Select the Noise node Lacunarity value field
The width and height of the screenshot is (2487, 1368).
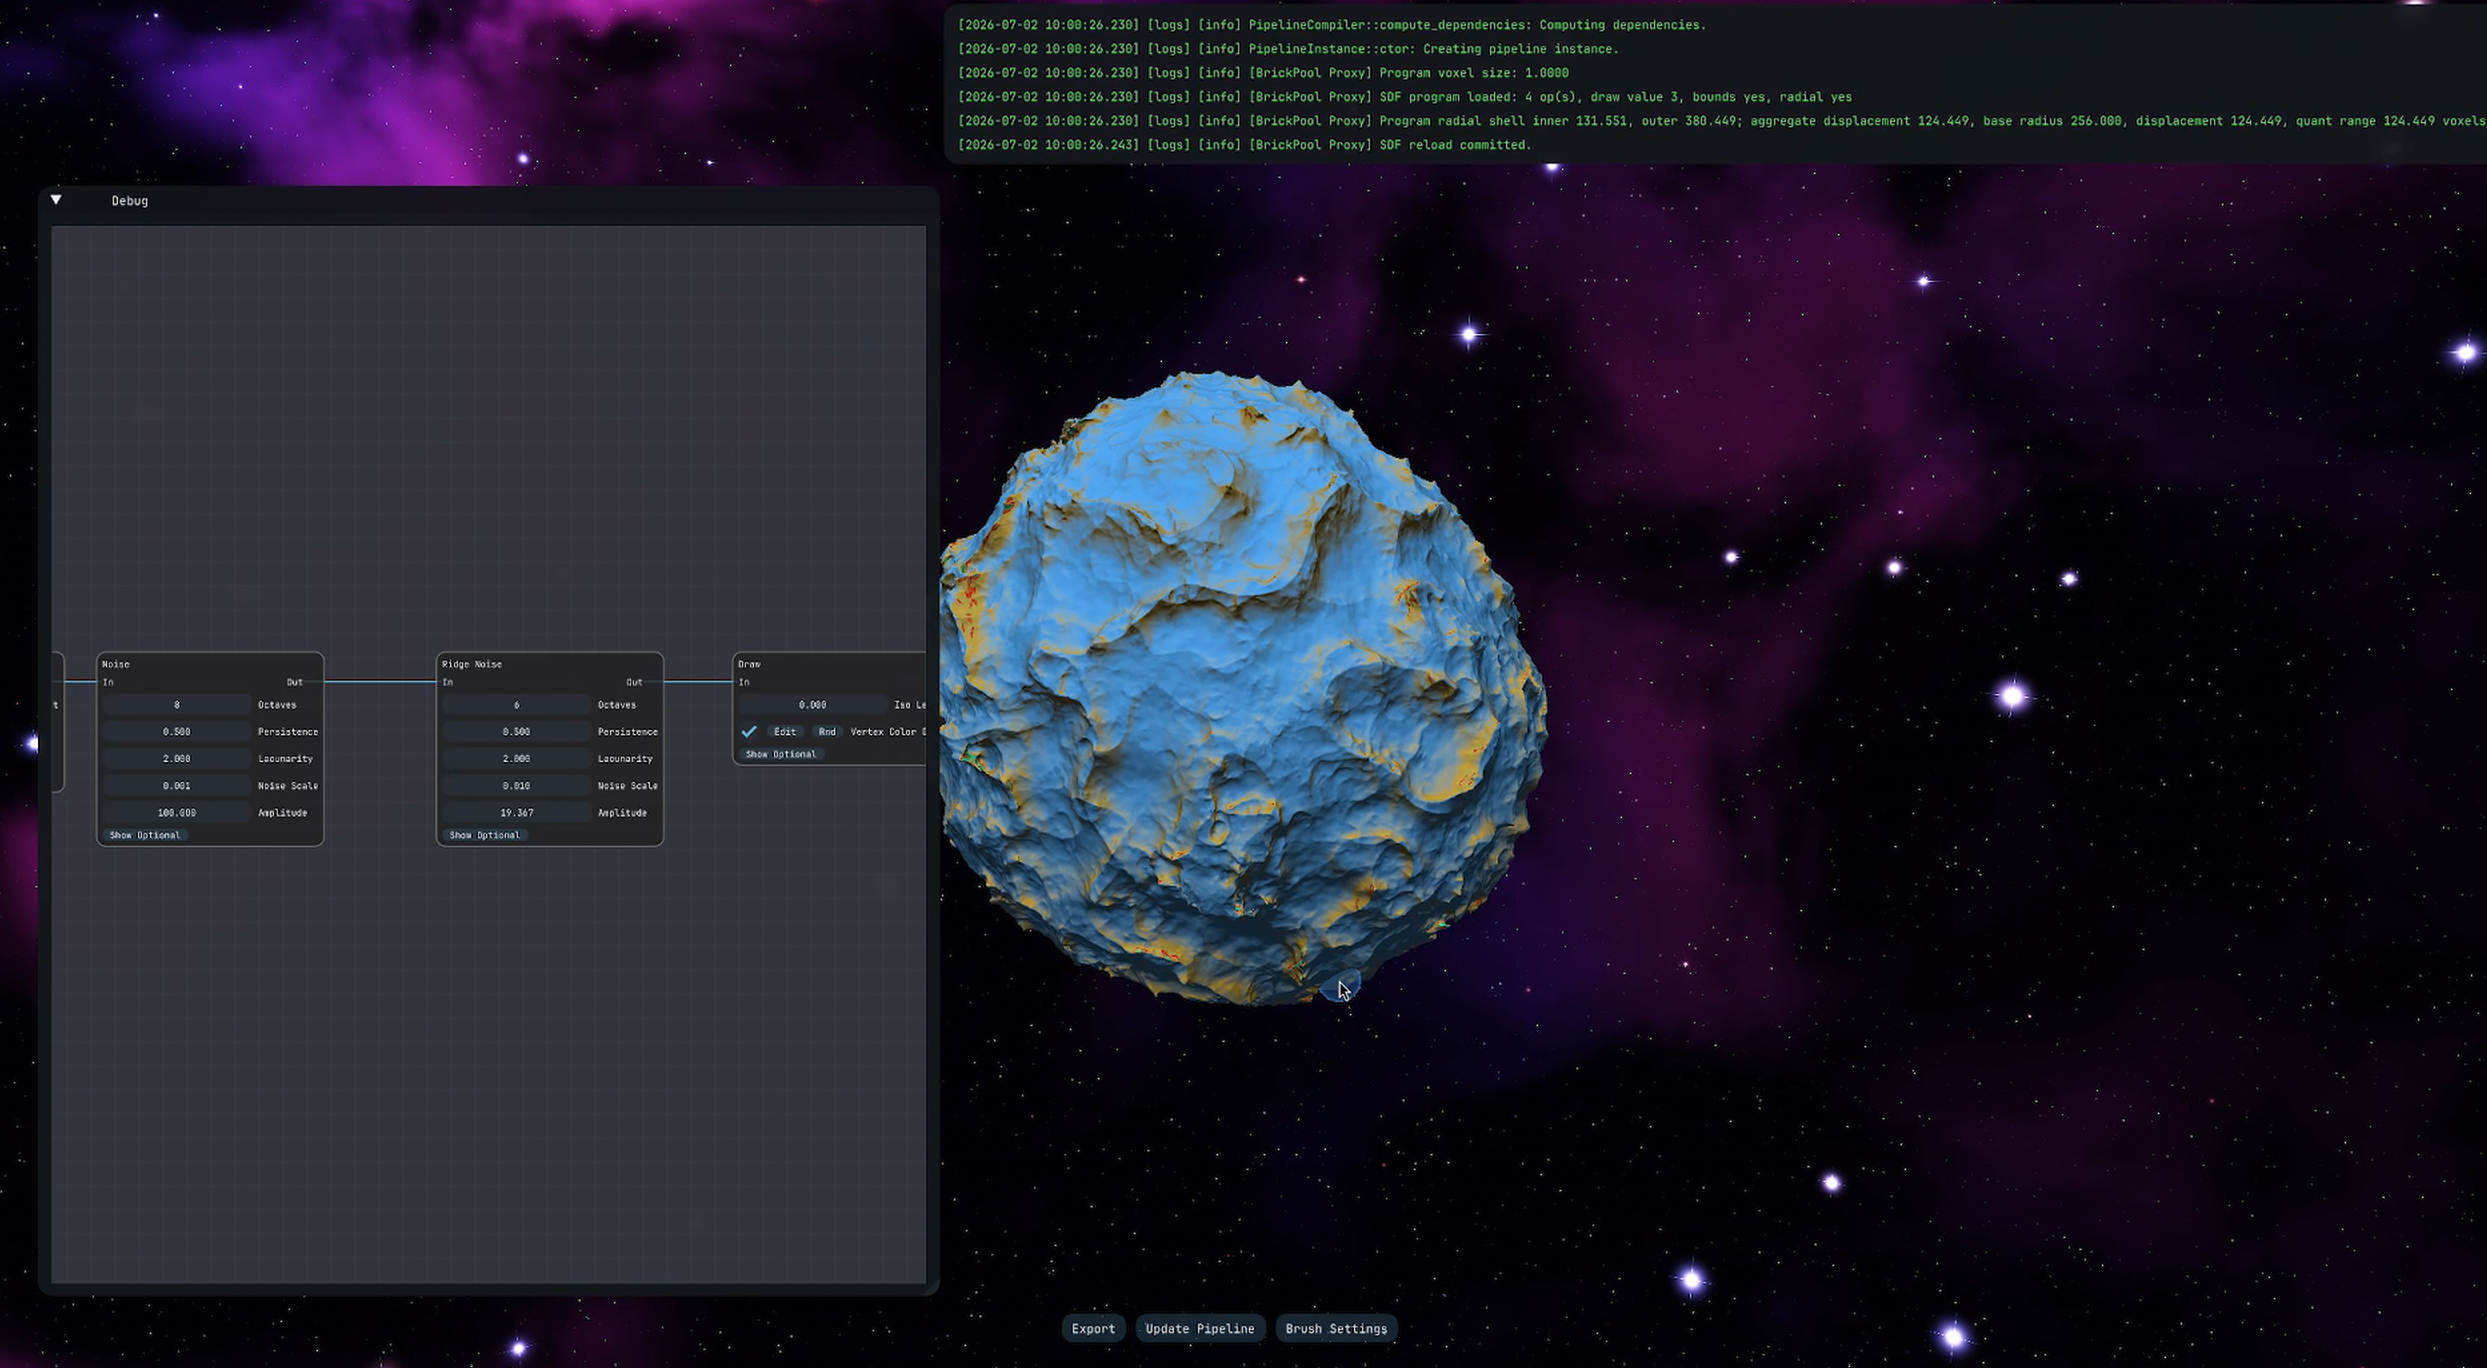pos(177,759)
